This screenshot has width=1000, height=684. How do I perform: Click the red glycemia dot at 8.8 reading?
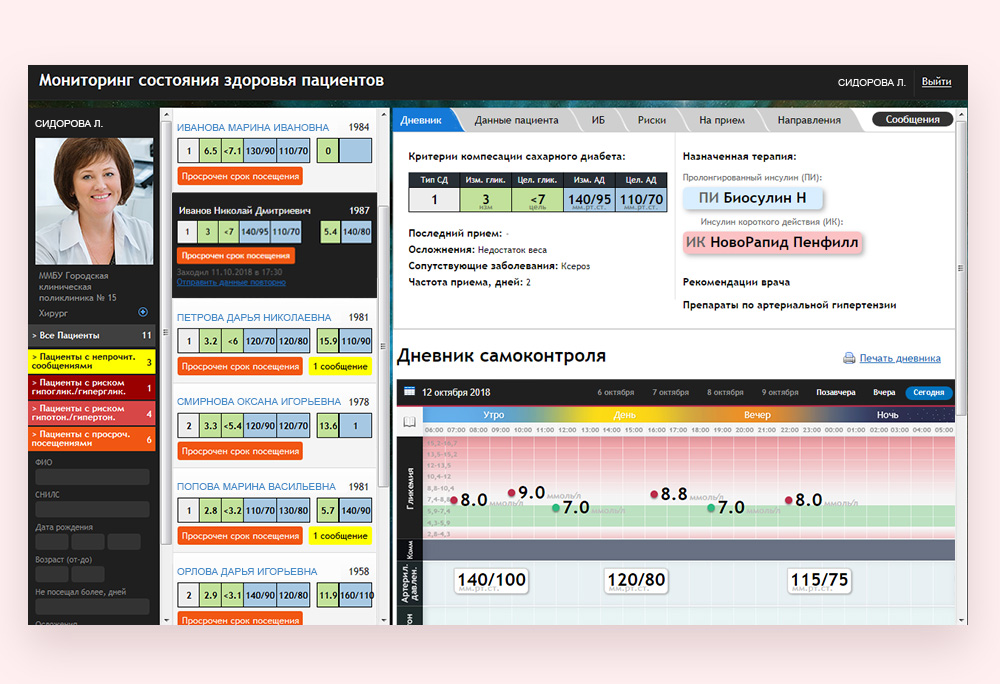tap(654, 494)
